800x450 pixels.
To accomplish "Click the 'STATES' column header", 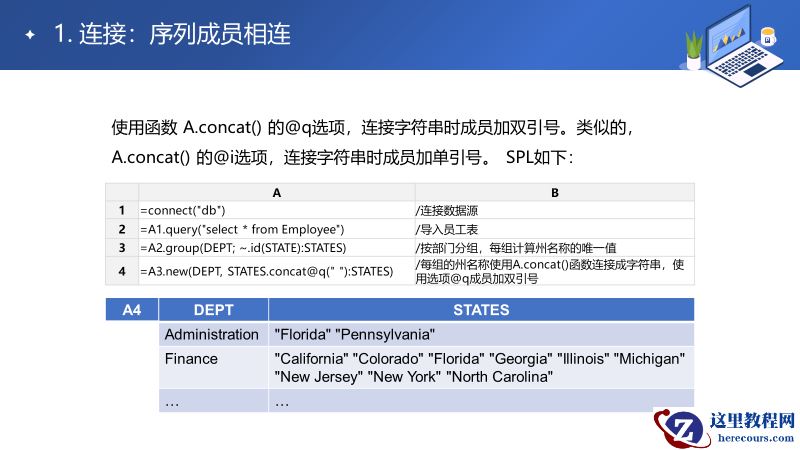I will pyautogui.click(x=481, y=310).
